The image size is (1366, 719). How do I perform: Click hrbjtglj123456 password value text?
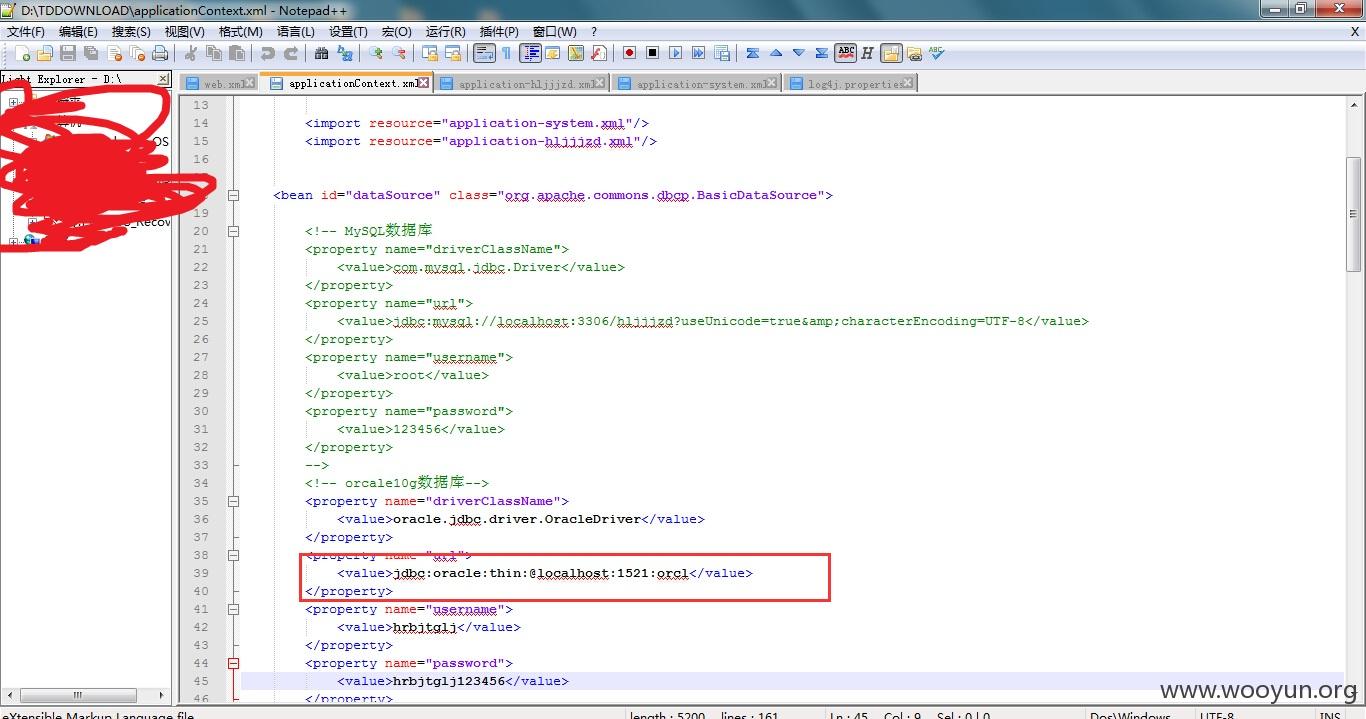(x=450, y=681)
